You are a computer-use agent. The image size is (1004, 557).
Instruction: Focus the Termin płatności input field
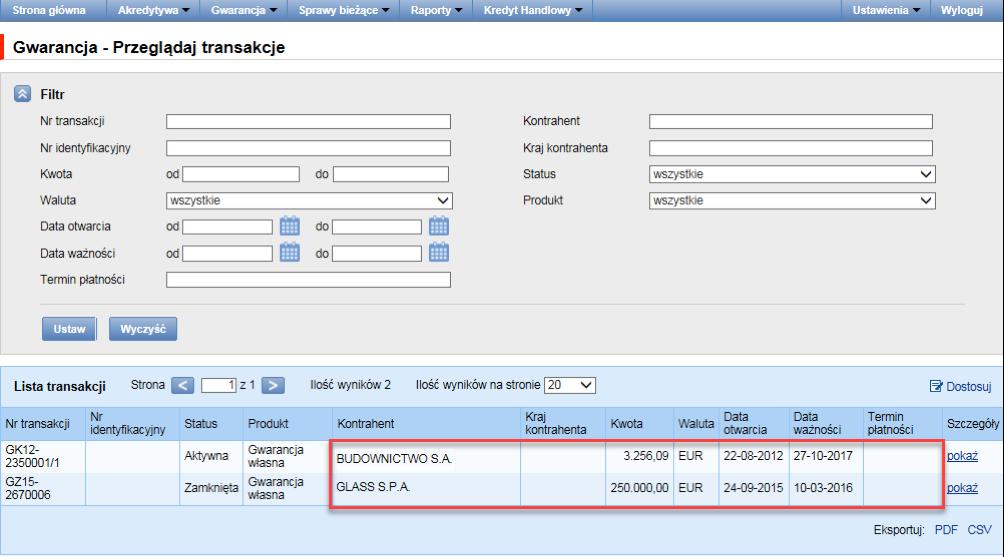(x=309, y=280)
